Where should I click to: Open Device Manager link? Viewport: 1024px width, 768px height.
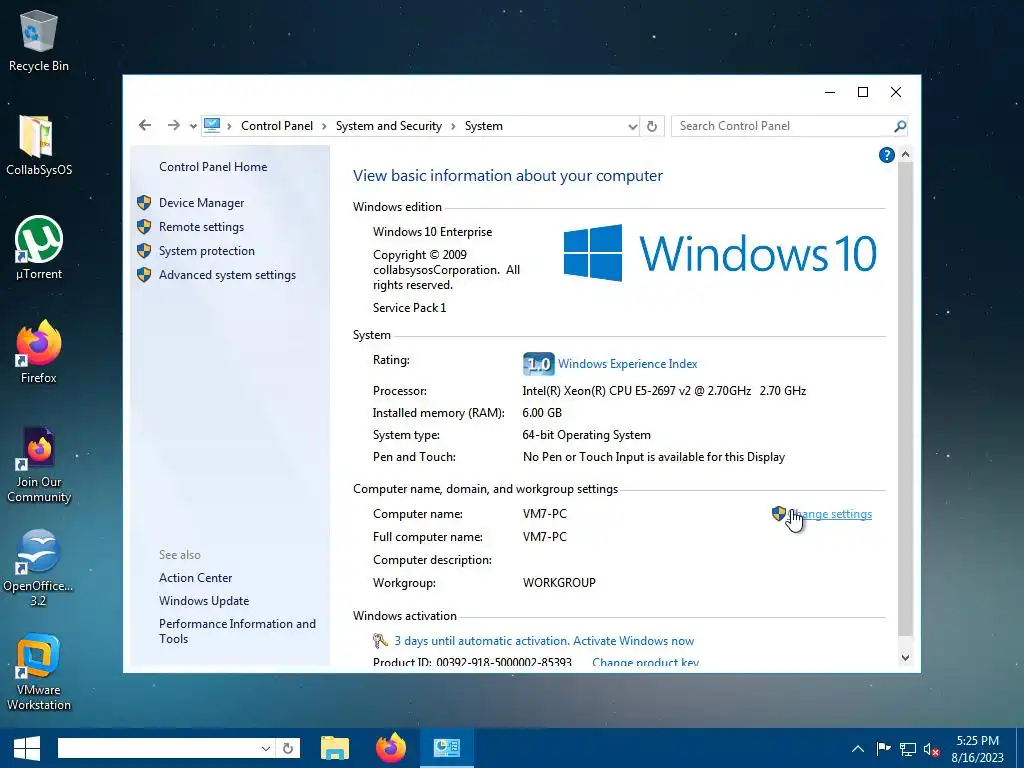click(x=201, y=203)
